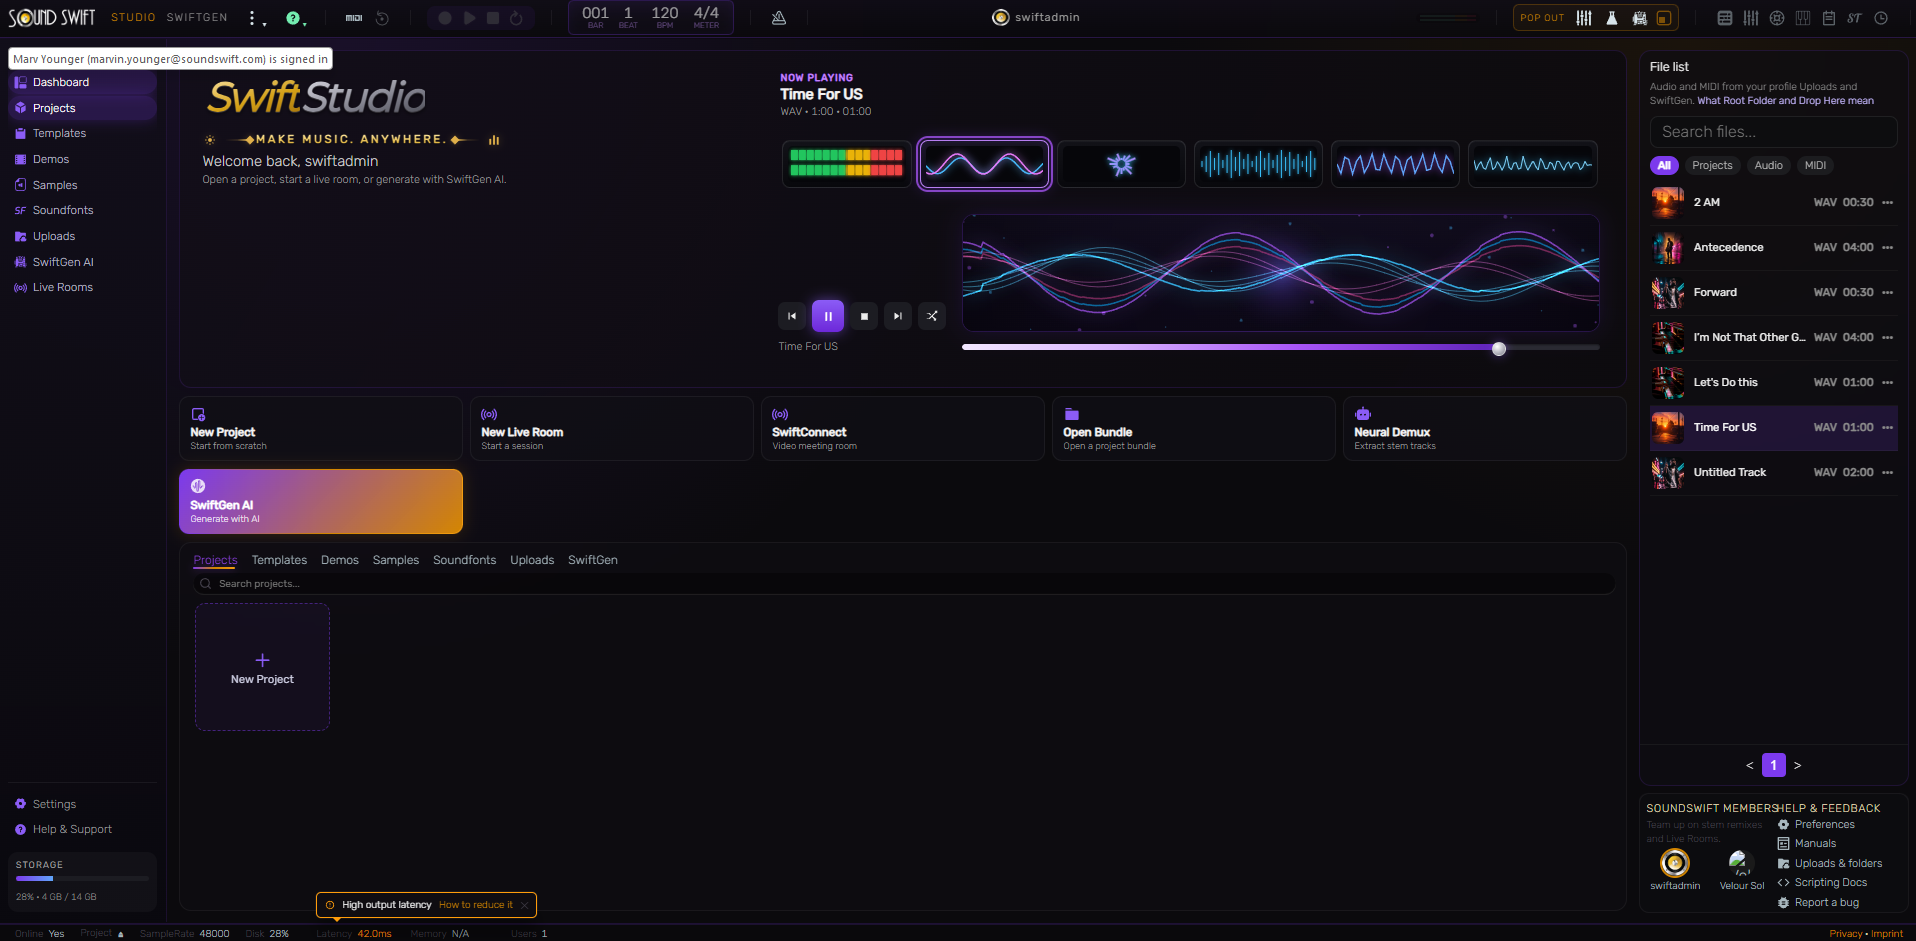
Task: Filter file list by Audio
Action: coord(1768,166)
